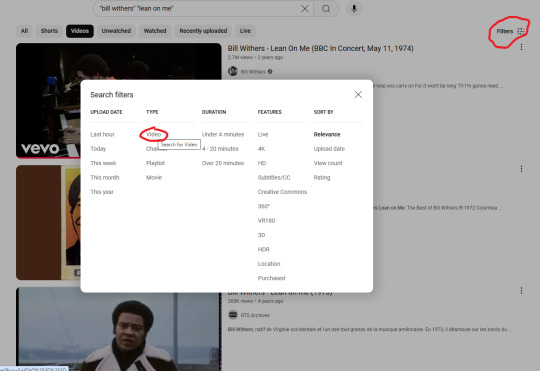Image resolution: width=540 pixels, height=371 pixels.
Task: Select the Location feature filter
Action: click(x=269, y=264)
